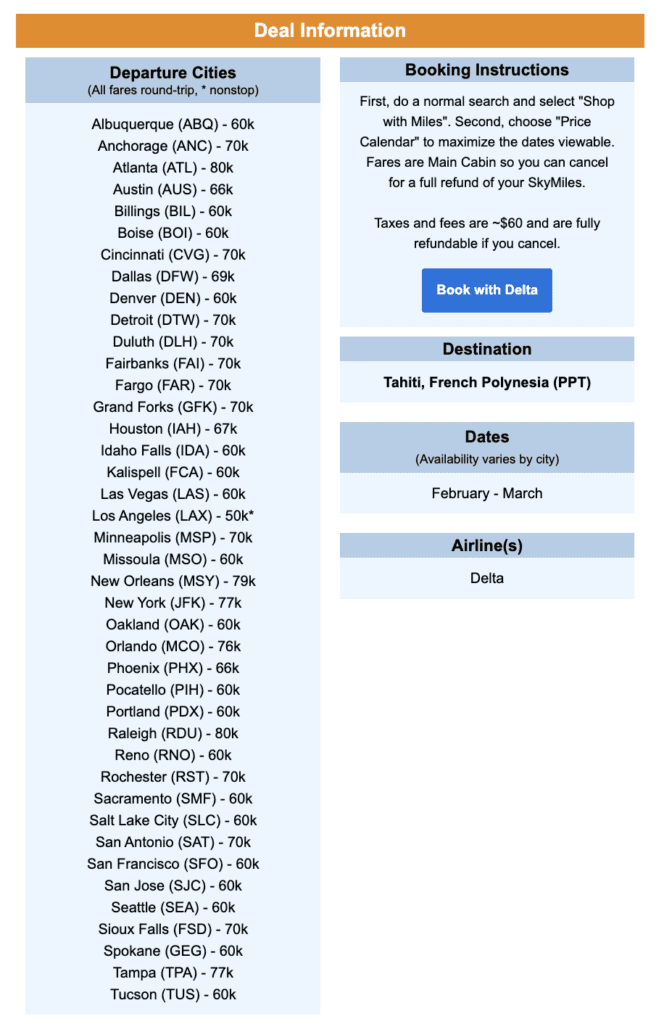Choose the Tampa (TPA) 77k fare
Screen dimensions: 664x1024
pos(172,972)
